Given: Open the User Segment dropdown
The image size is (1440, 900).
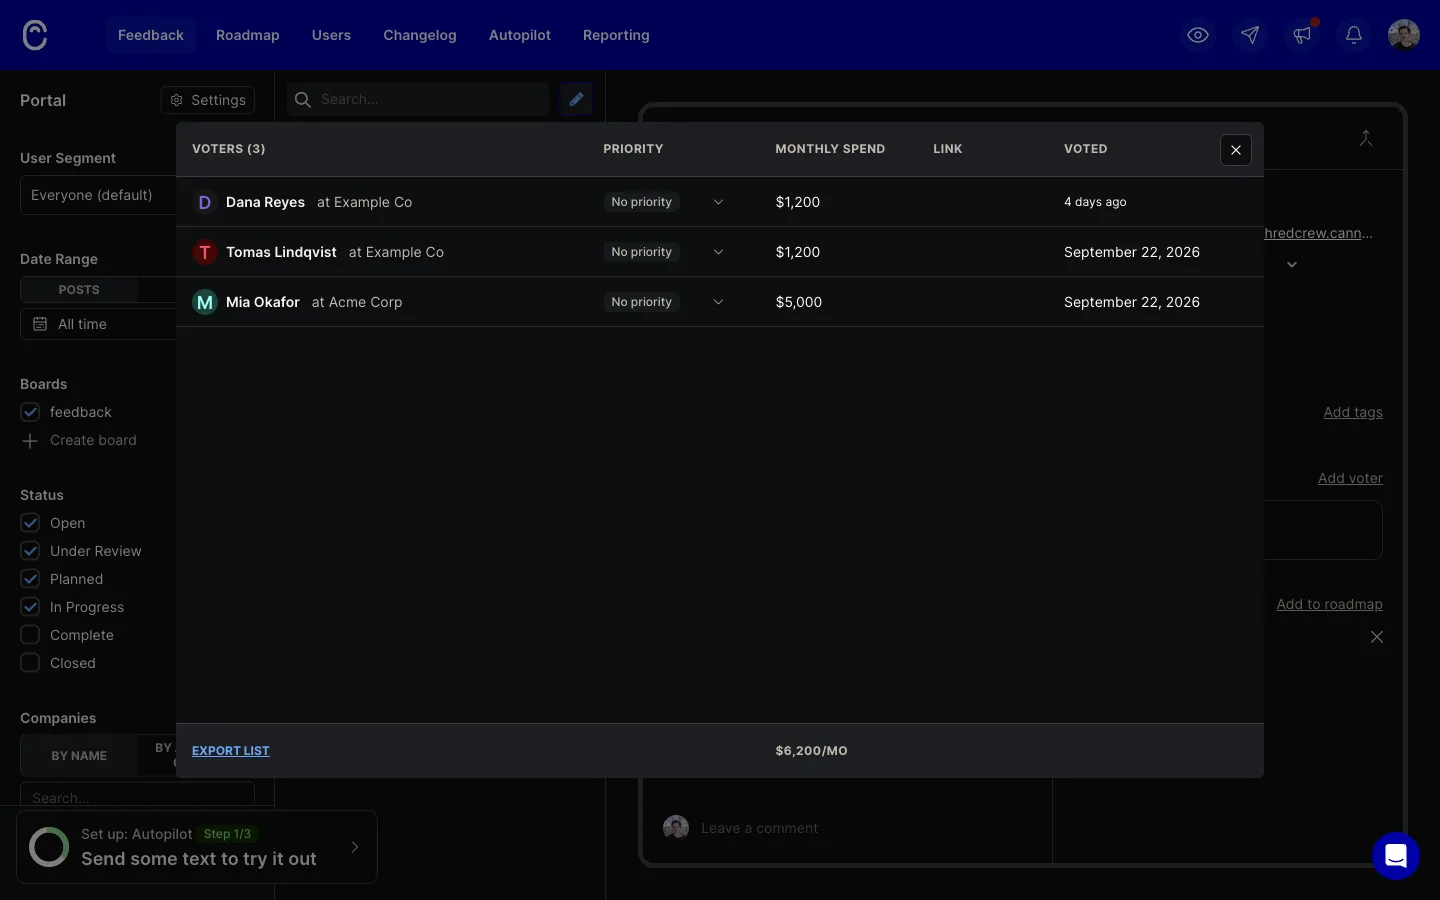Looking at the screenshot, I should 98,195.
